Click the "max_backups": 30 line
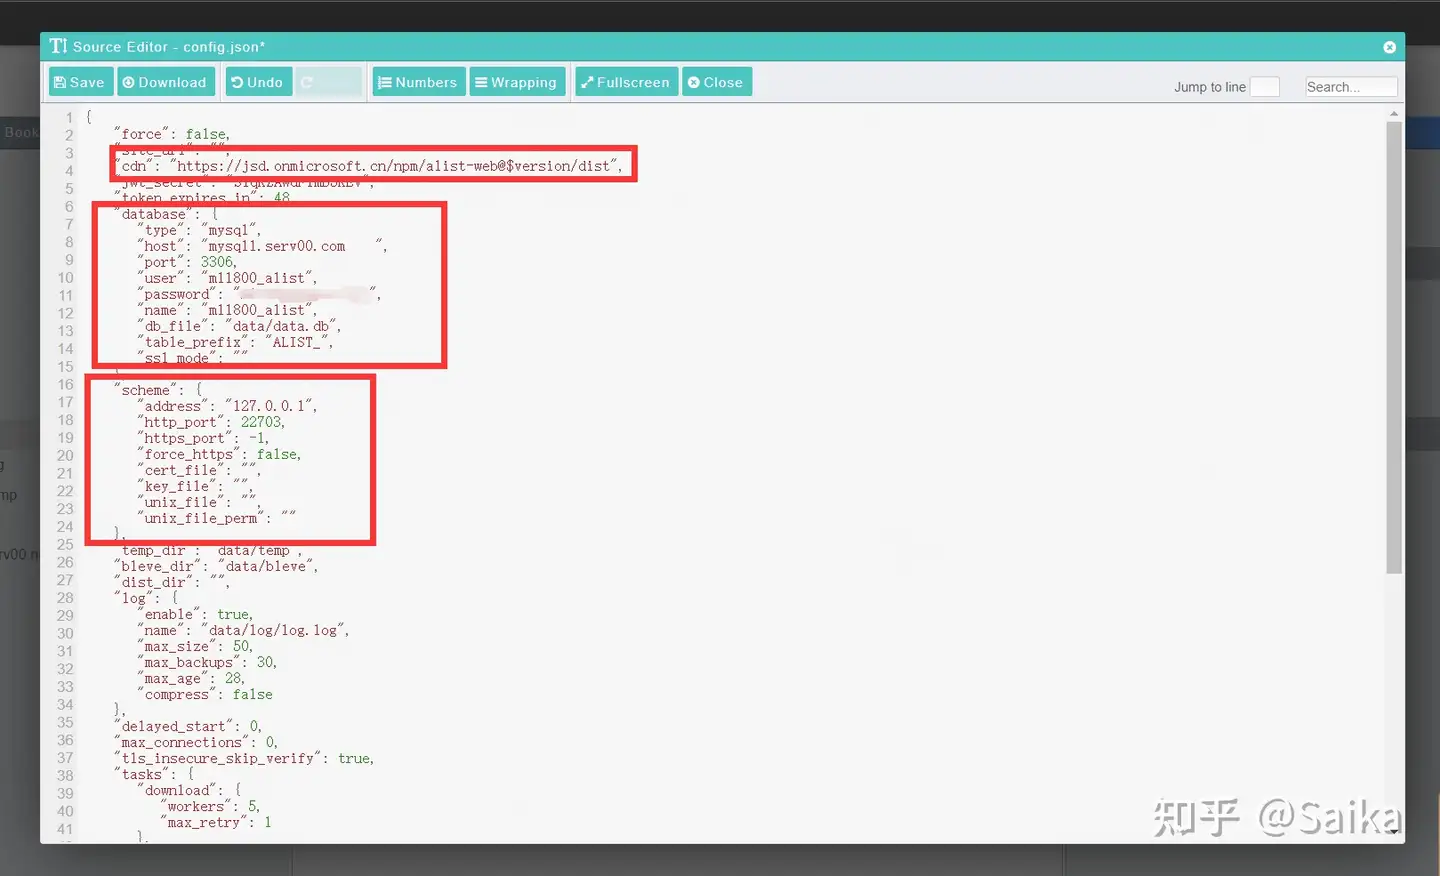The image size is (1440, 876). (x=207, y=662)
